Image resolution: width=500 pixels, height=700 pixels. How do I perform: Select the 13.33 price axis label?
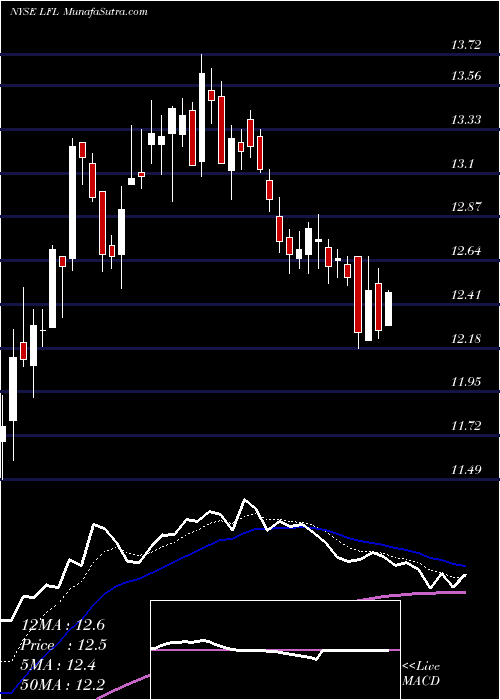click(x=466, y=120)
